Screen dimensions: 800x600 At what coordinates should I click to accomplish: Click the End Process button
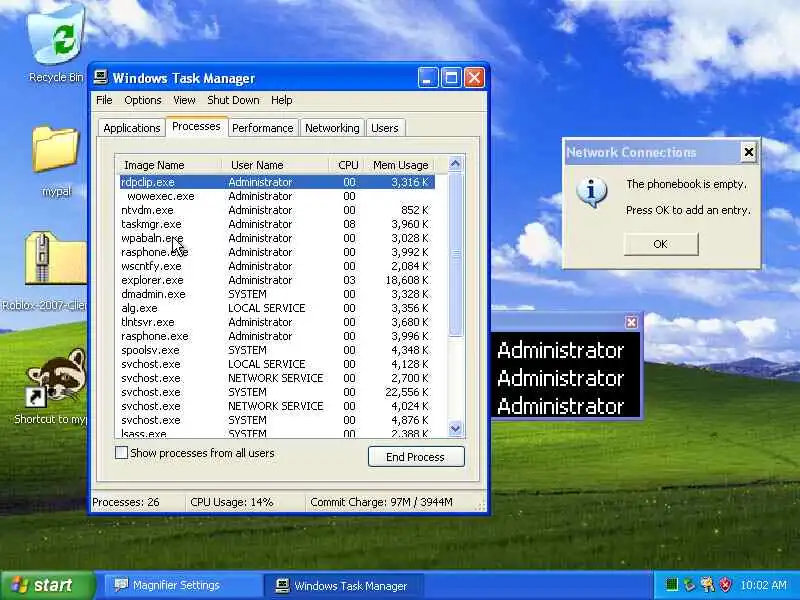[416, 457]
